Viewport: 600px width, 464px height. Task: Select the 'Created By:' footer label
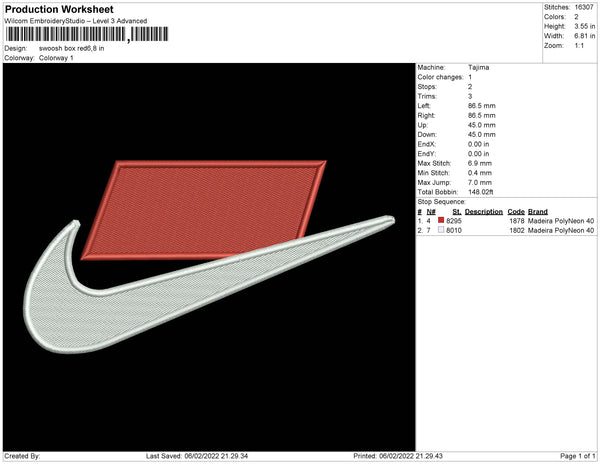pos(22,456)
